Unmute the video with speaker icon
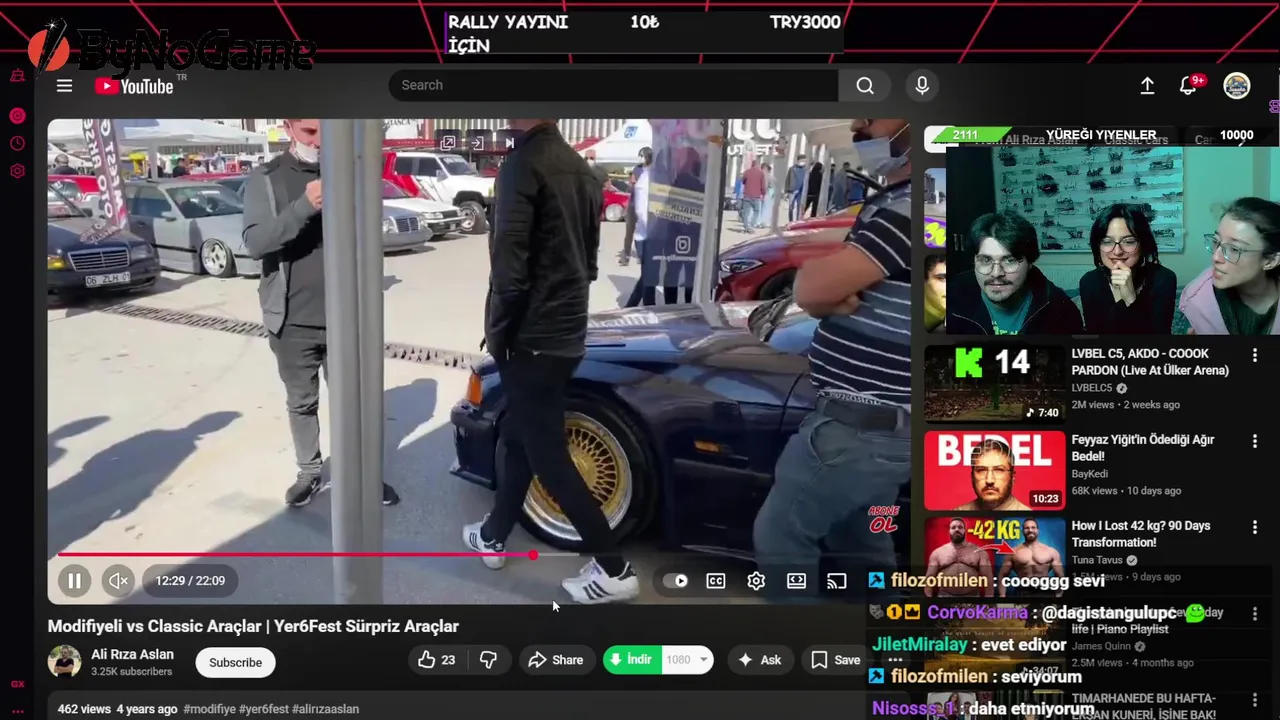Image resolution: width=1280 pixels, height=720 pixels. (118, 580)
